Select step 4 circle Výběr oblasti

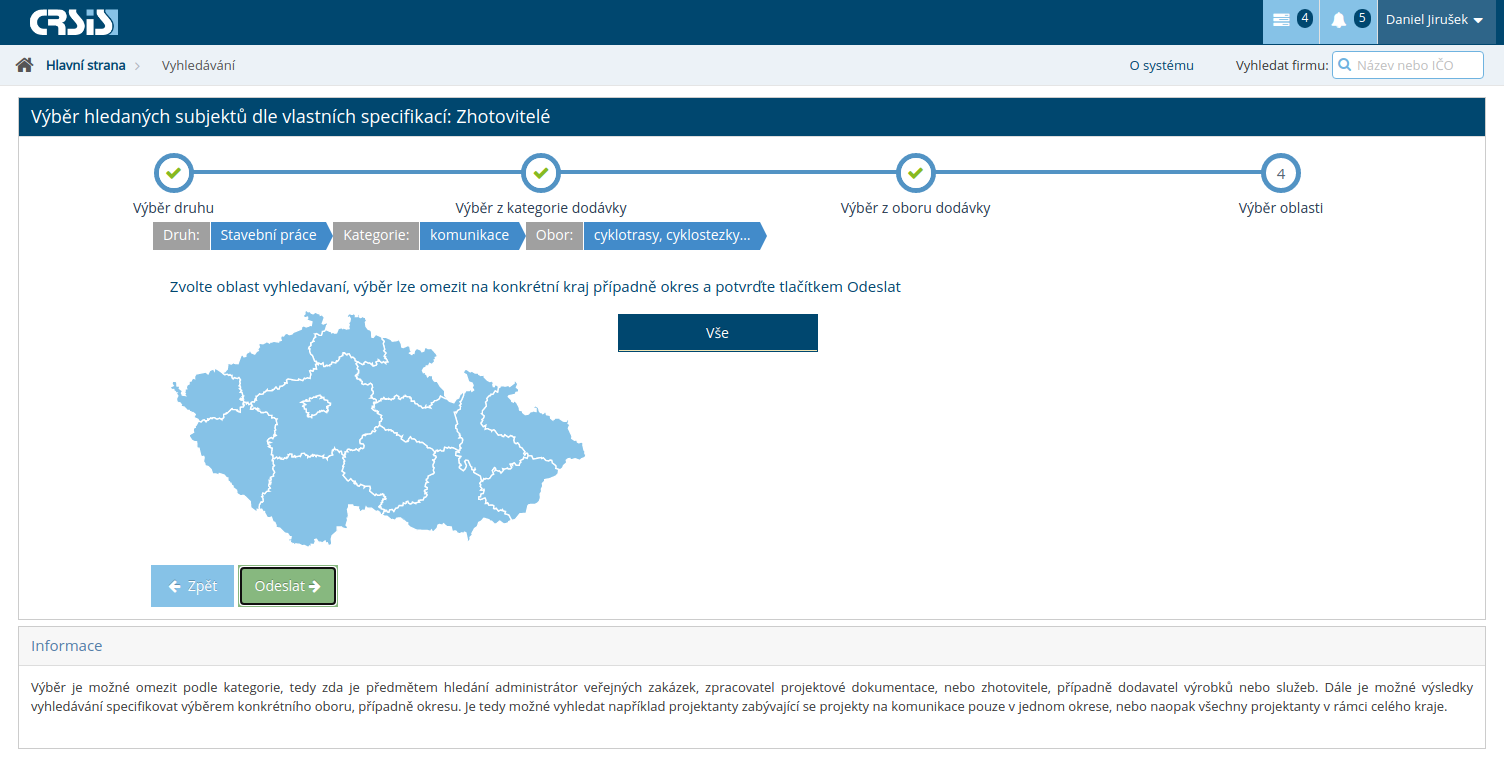click(1281, 173)
